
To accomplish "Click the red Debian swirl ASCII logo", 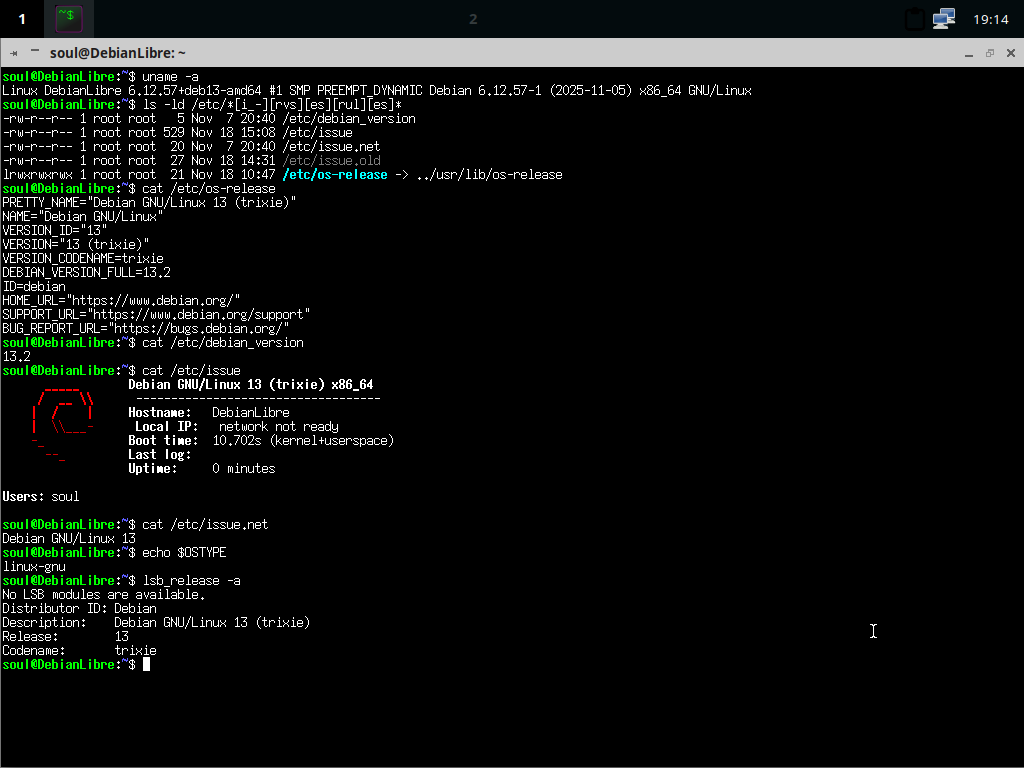I will click(x=62, y=420).
